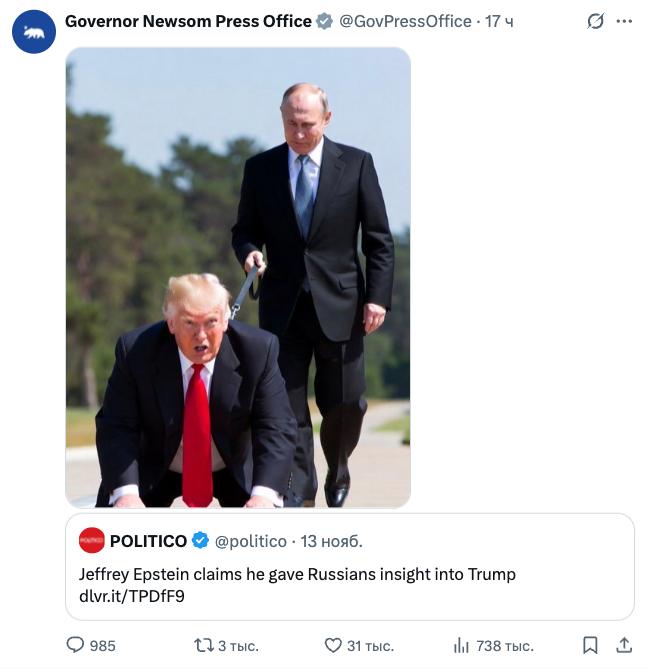Like the tweet with the heart icon
The width and height of the screenshot is (649, 669).
tap(334, 645)
